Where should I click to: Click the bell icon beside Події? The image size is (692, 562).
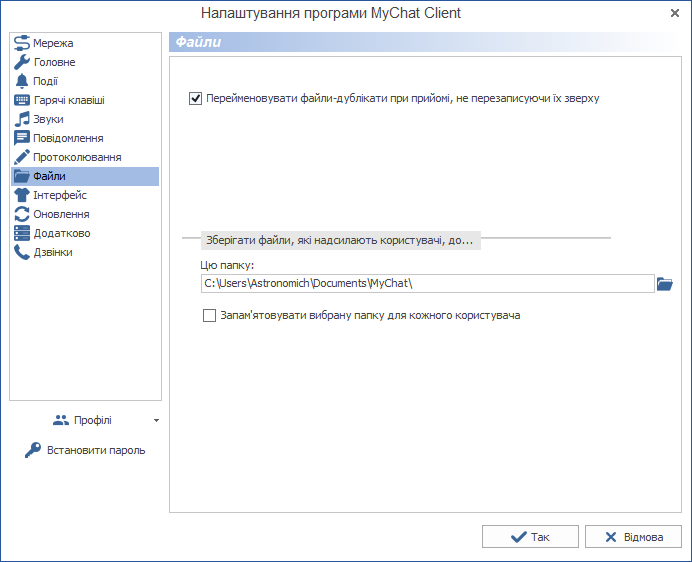[22, 81]
